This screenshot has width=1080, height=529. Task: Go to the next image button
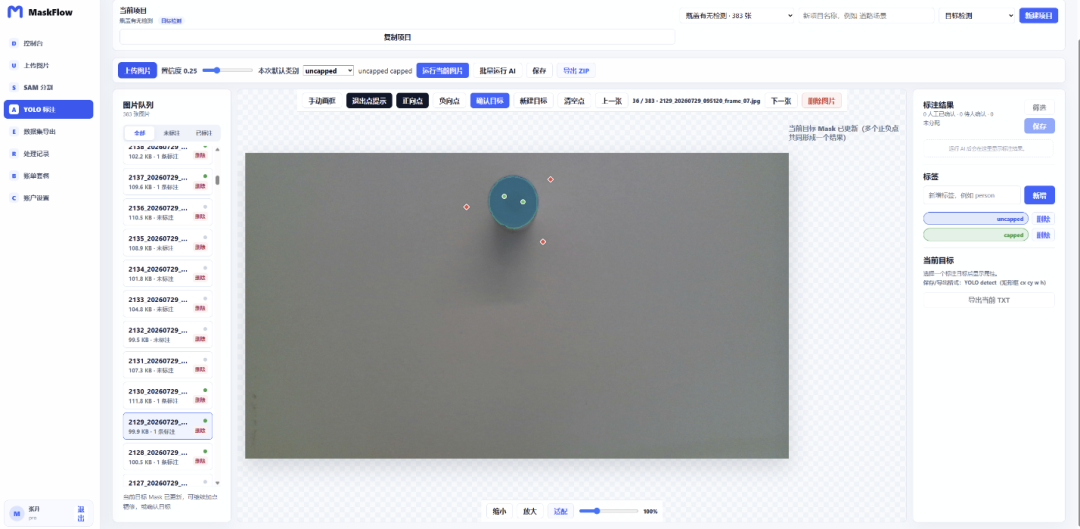pyautogui.click(x=780, y=101)
